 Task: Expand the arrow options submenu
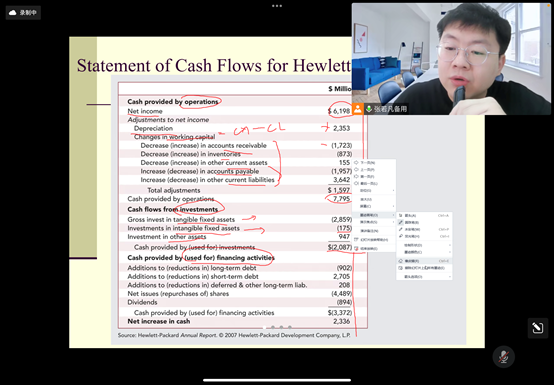(x=424, y=277)
